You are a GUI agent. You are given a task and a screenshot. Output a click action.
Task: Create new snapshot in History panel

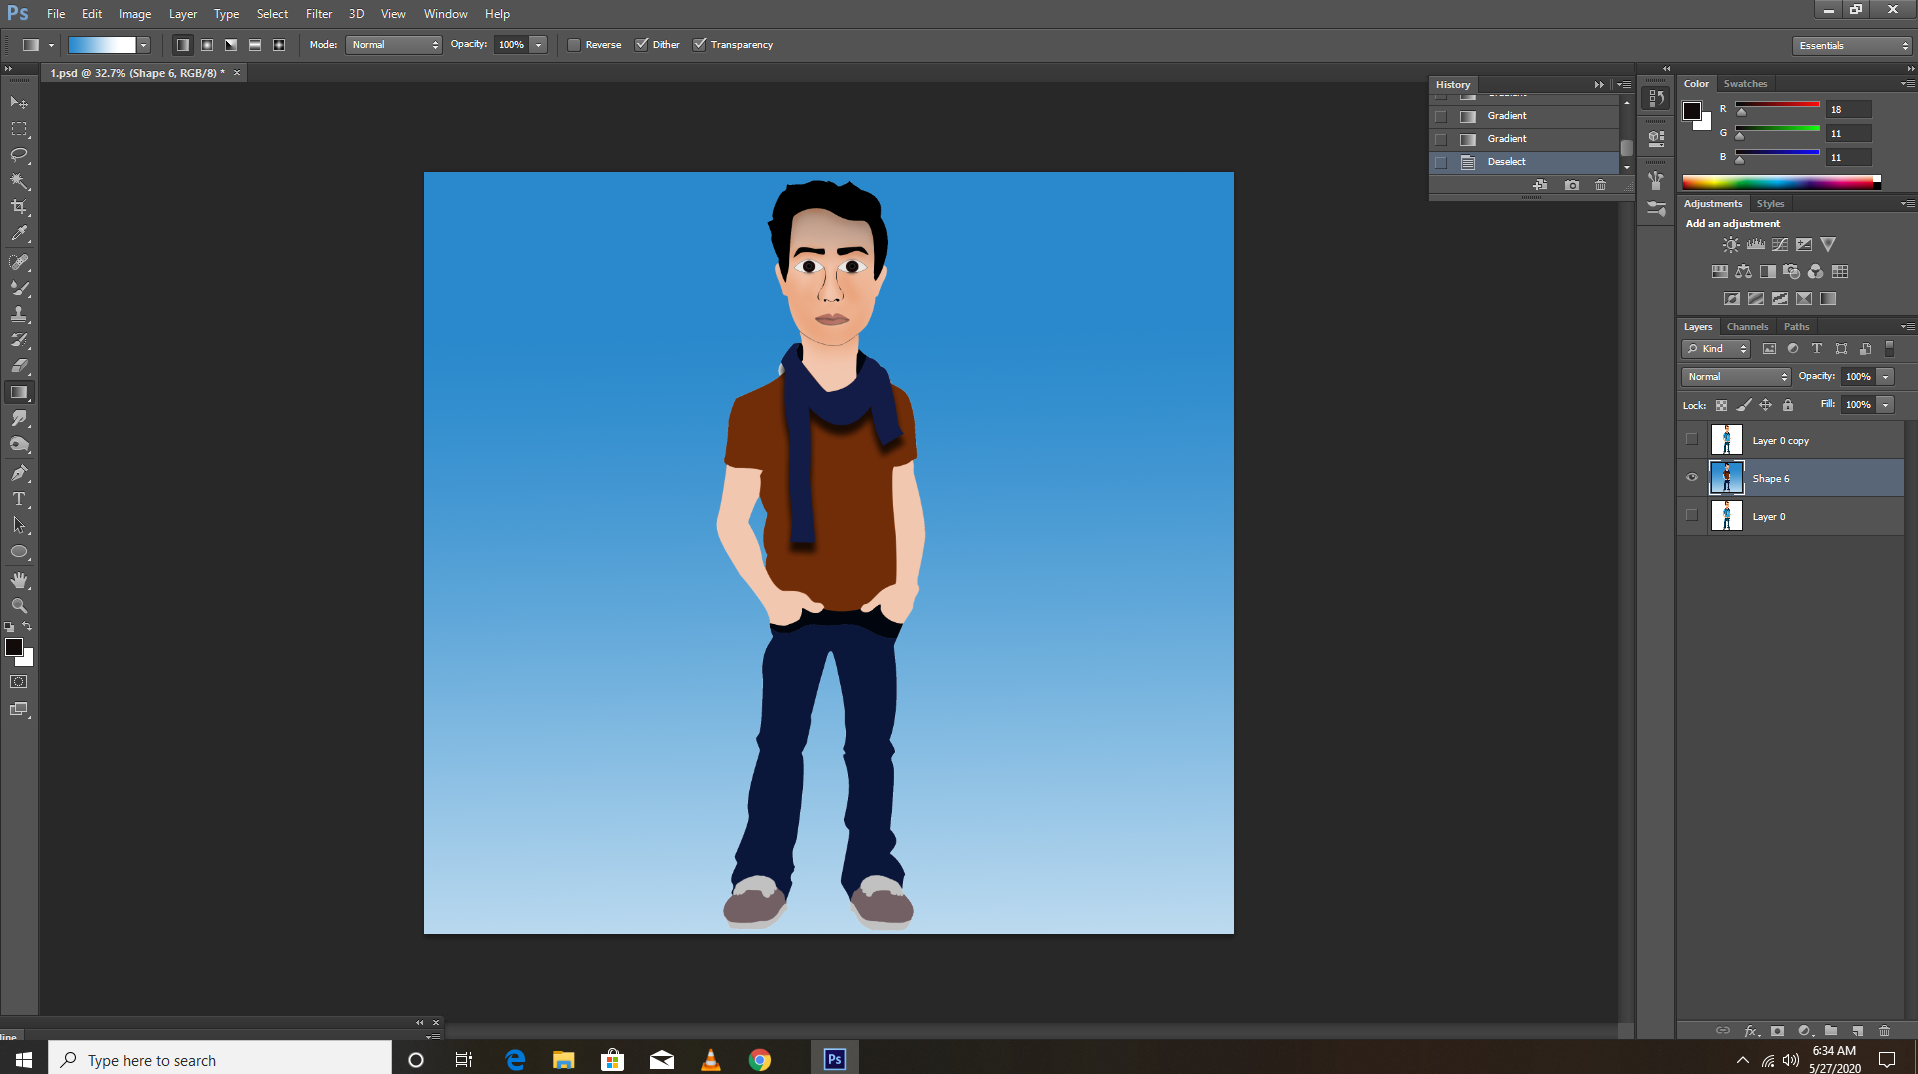(x=1572, y=185)
